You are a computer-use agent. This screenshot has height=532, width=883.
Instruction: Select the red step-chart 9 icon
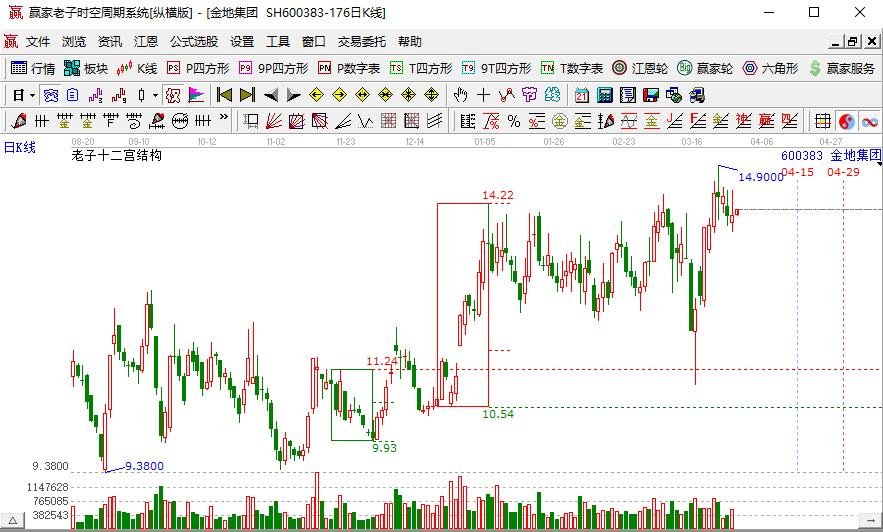119,95
